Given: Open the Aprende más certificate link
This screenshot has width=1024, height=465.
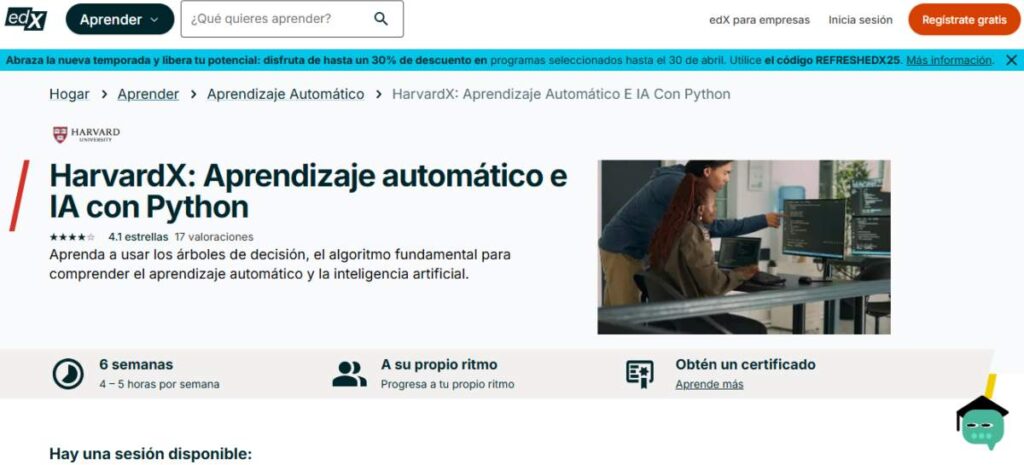Looking at the screenshot, I should coord(709,385).
